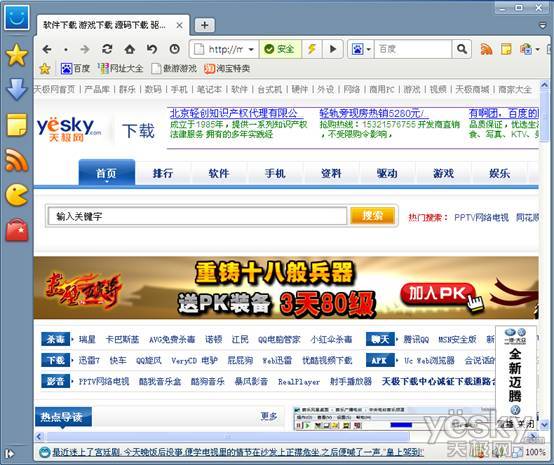Open the red shopping bag sidebar icon
554x465 pixels.
(x=17, y=230)
